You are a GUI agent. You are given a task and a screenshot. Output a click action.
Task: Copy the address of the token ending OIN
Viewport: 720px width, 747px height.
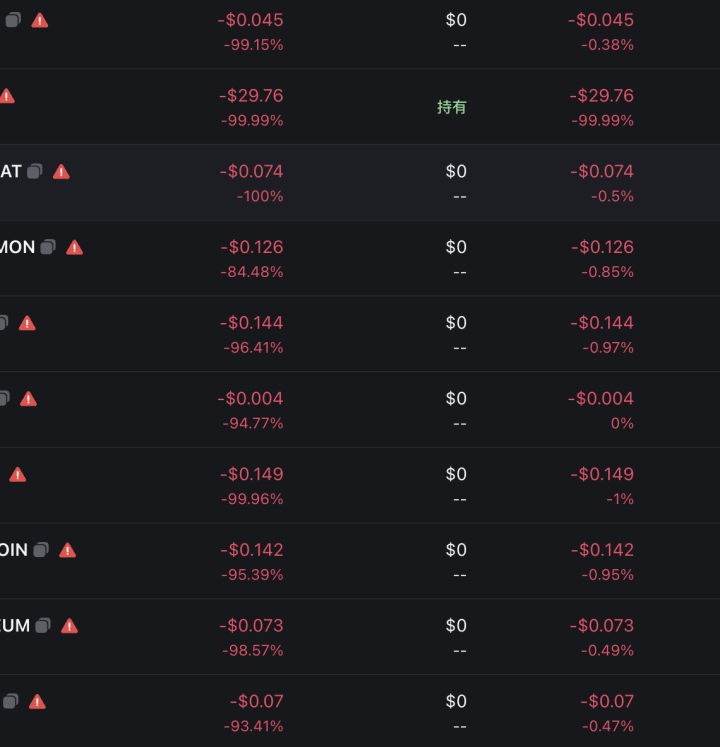[41, 550]
